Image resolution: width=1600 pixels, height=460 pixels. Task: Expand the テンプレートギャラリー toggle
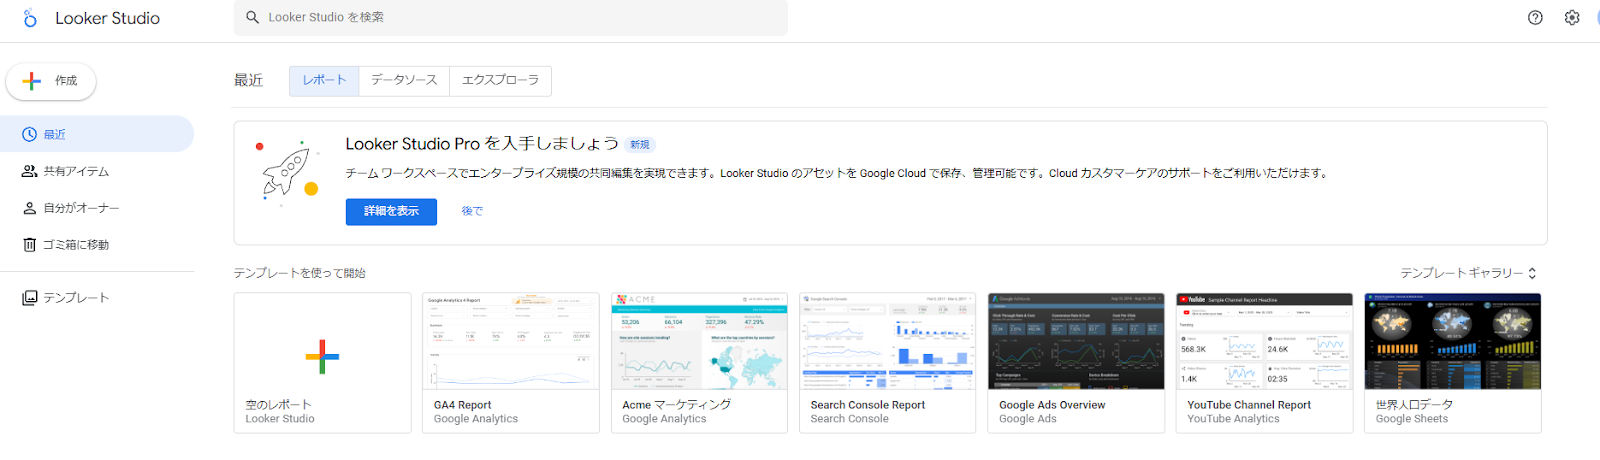tap(1468, 273)
